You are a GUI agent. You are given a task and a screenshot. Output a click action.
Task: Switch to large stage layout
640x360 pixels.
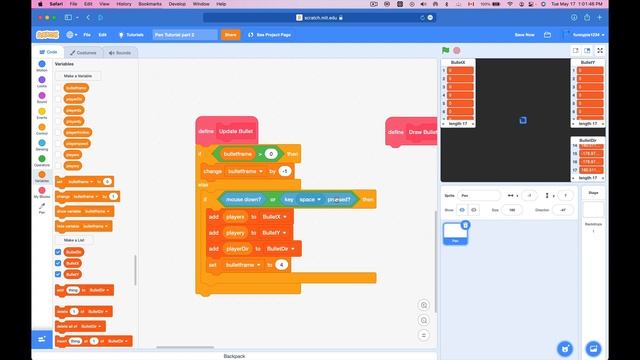coord(587,50)
